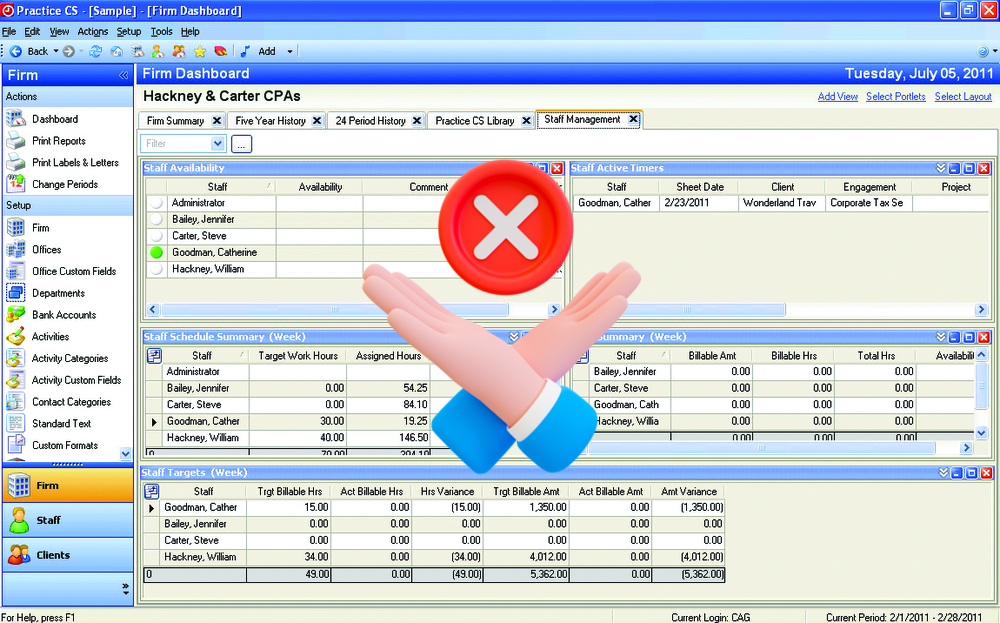Viewport: 1000px width, 623px height.
Task: Toggle green availability circle for Goodman, Catherine
Action: point(156,253)
